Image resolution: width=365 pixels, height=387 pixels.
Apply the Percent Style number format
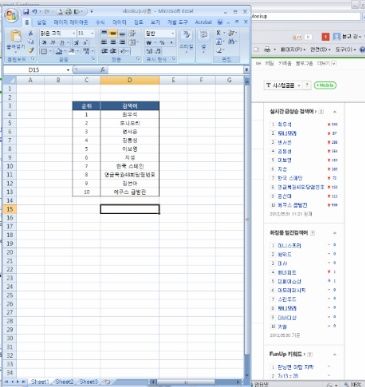pyautogui.click(x=162, y=43)
